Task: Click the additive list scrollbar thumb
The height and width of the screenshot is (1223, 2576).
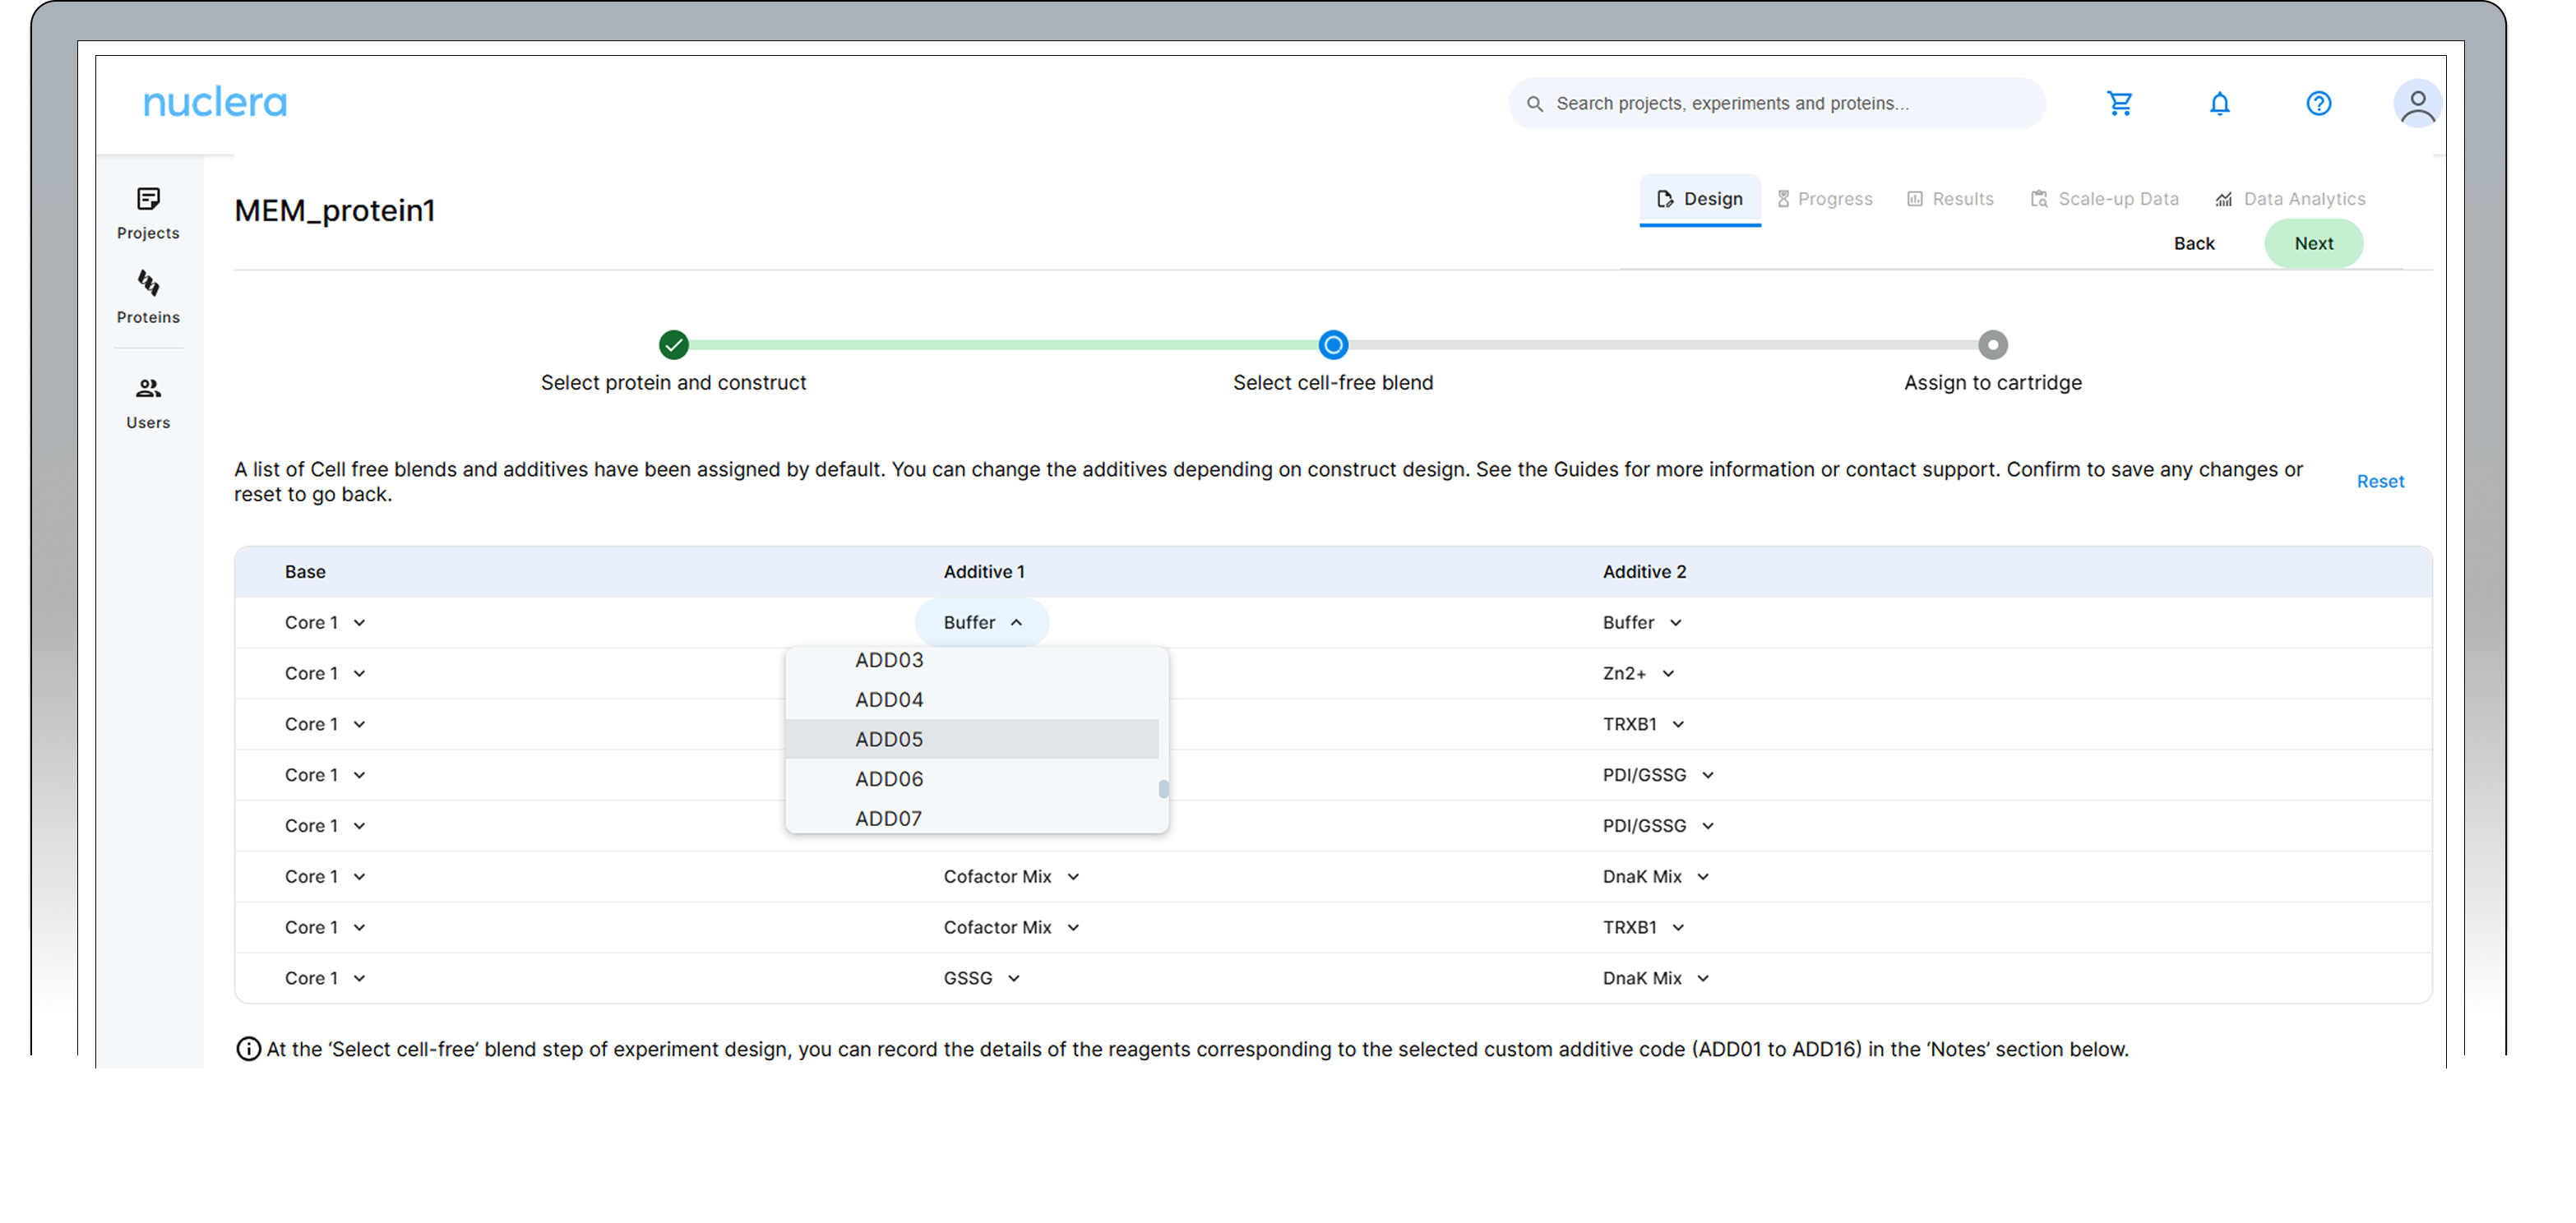Action: click(x=1163, y=789)
